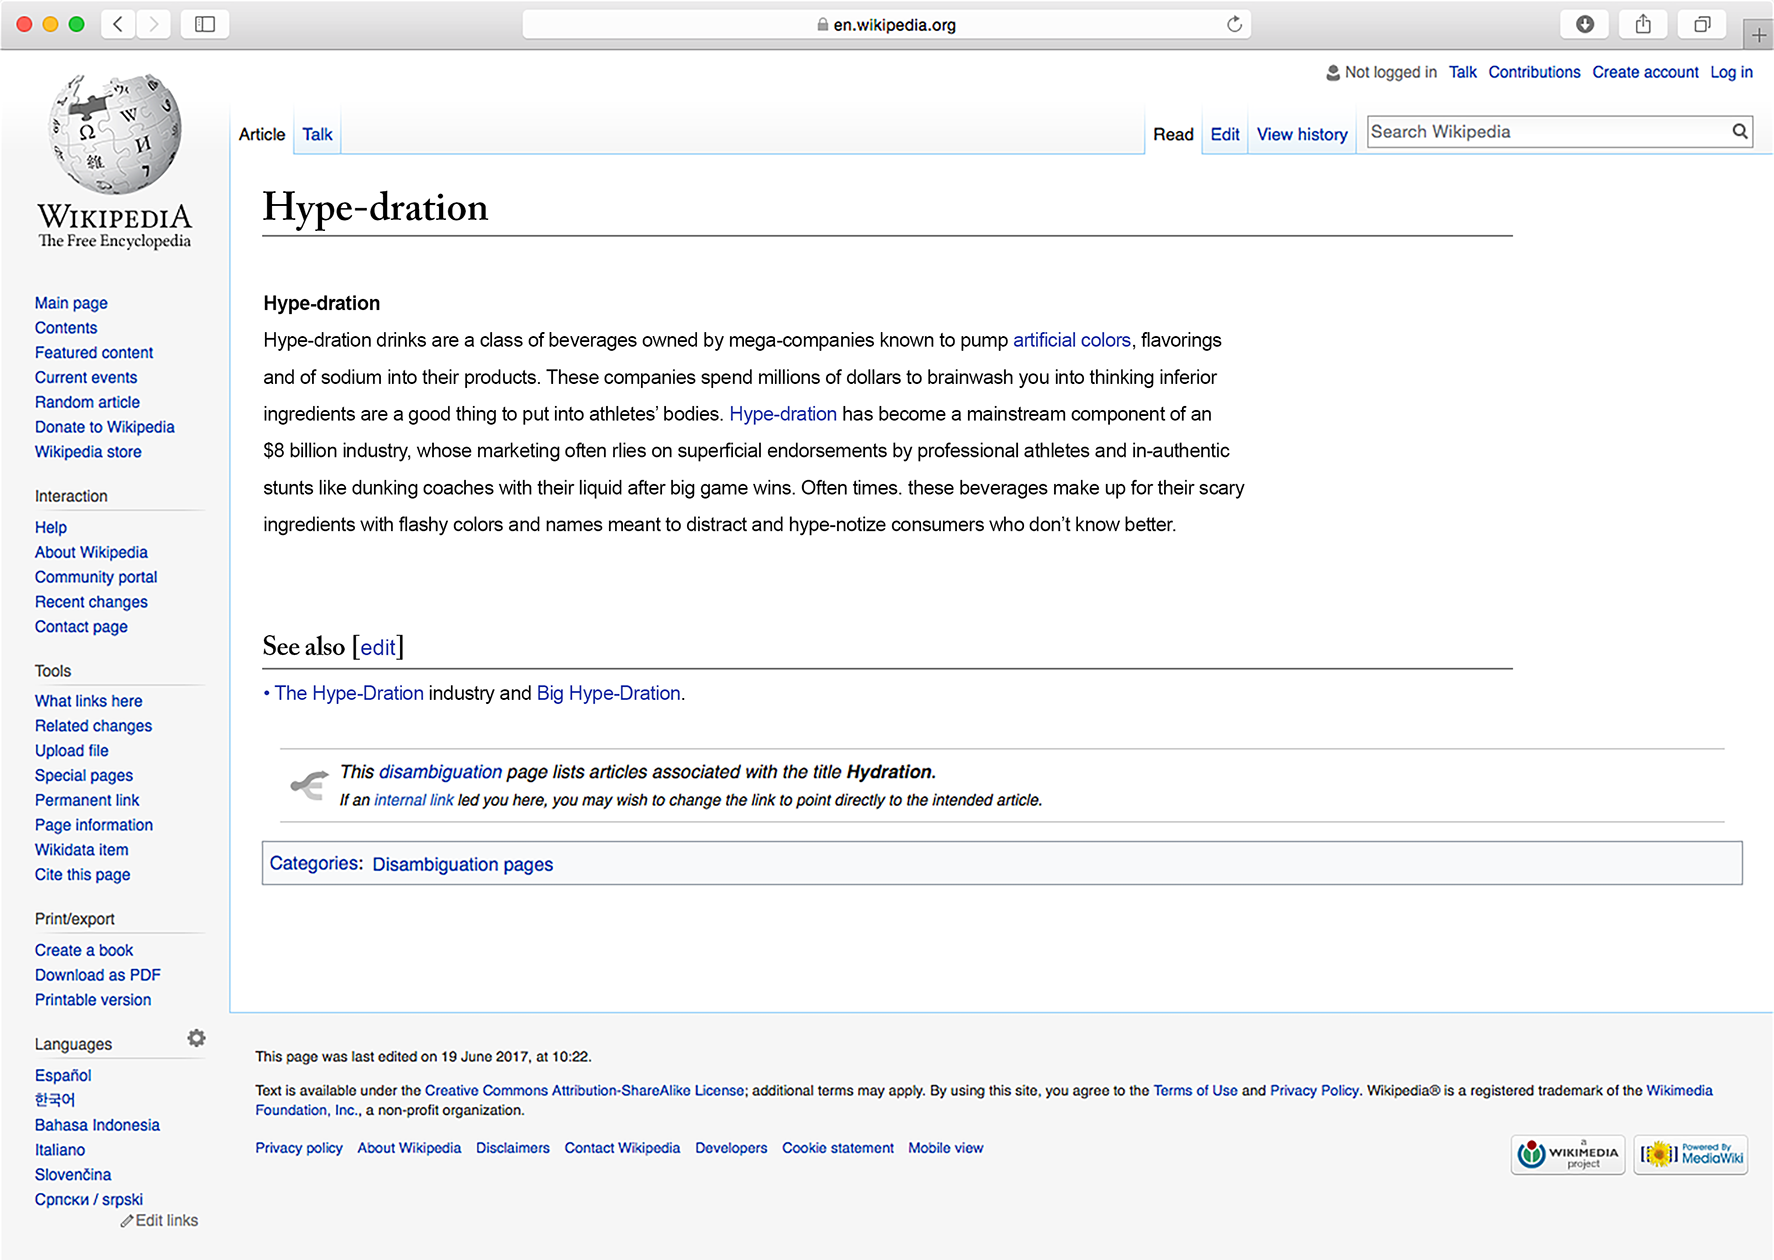Click Download as PDF
The width and height of the screenshot is (1774, 1260).
[x=98, y=975]
